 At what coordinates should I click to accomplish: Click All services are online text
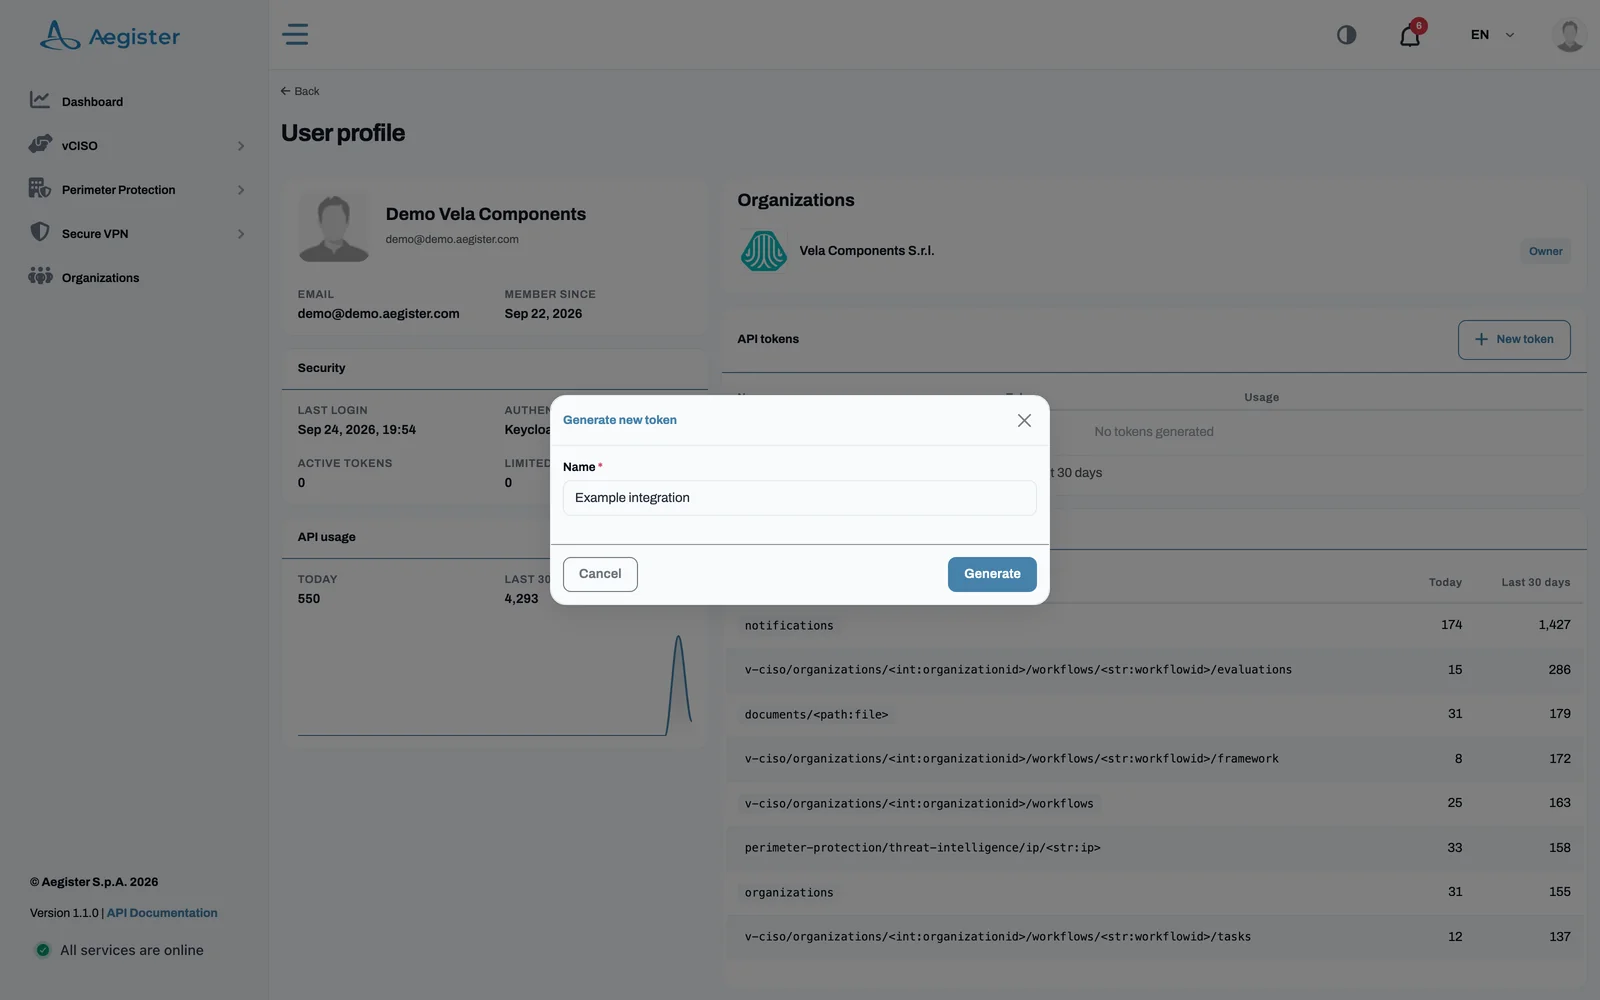(132, 950)
